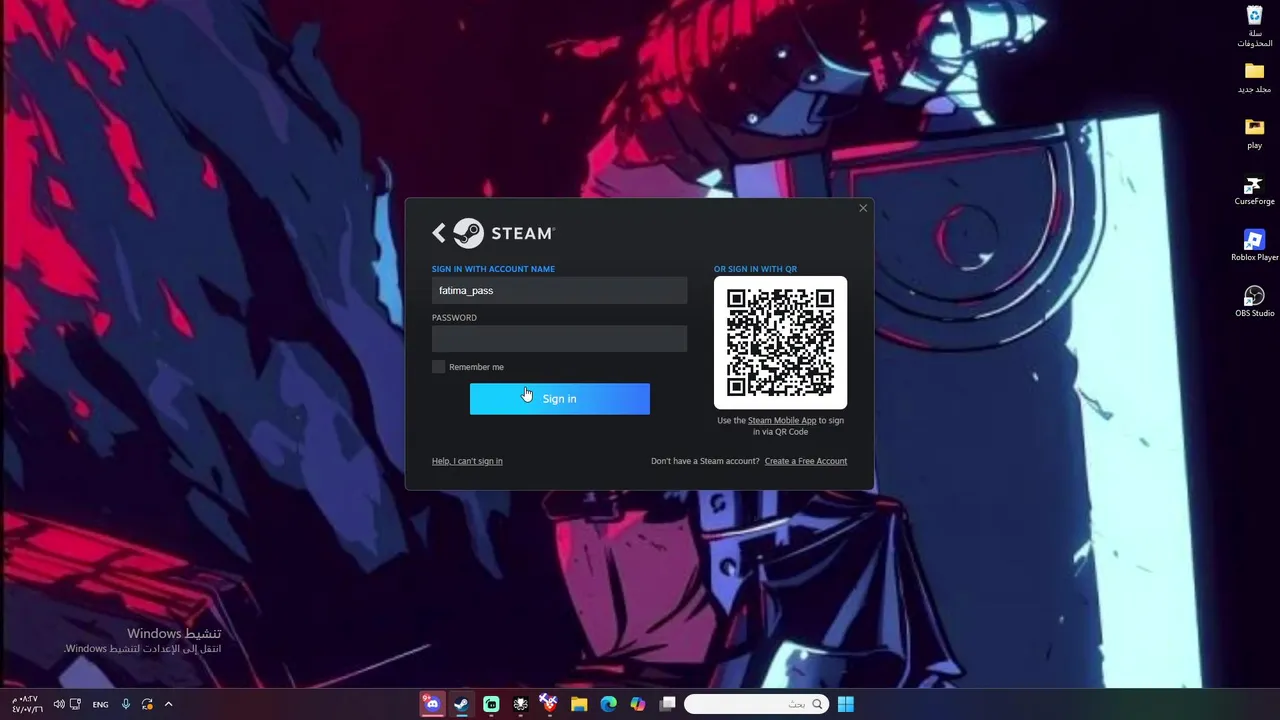
Task: Open the volume control in system tray
Action: click(59, 704)
